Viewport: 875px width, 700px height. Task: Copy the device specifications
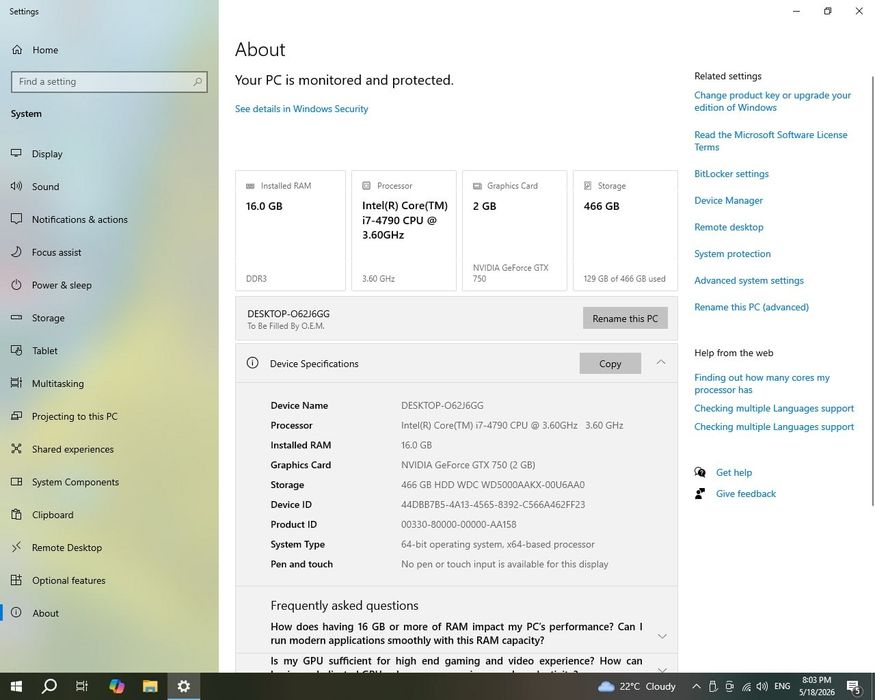pos(610,363)
